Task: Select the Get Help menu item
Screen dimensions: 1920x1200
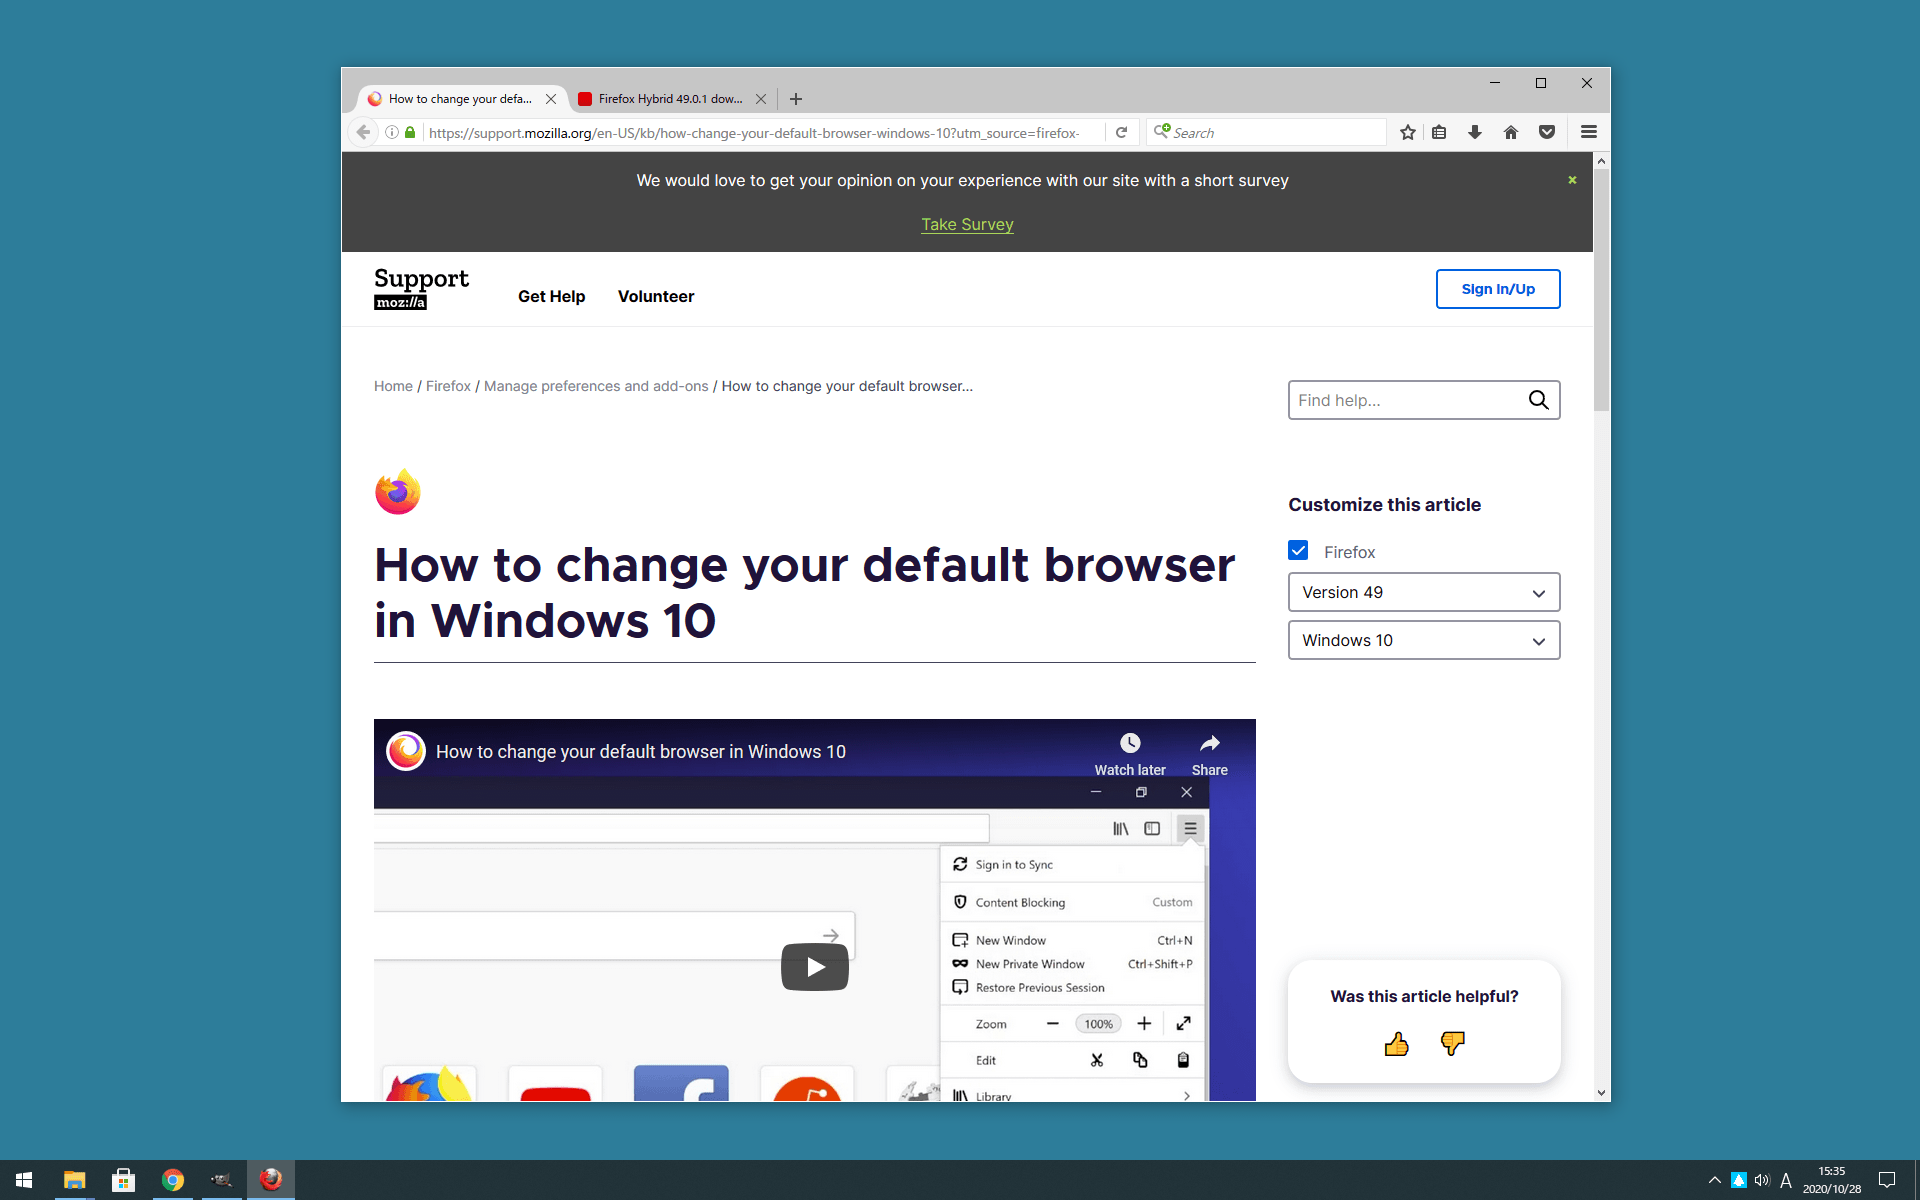Action: pos(552,296)
